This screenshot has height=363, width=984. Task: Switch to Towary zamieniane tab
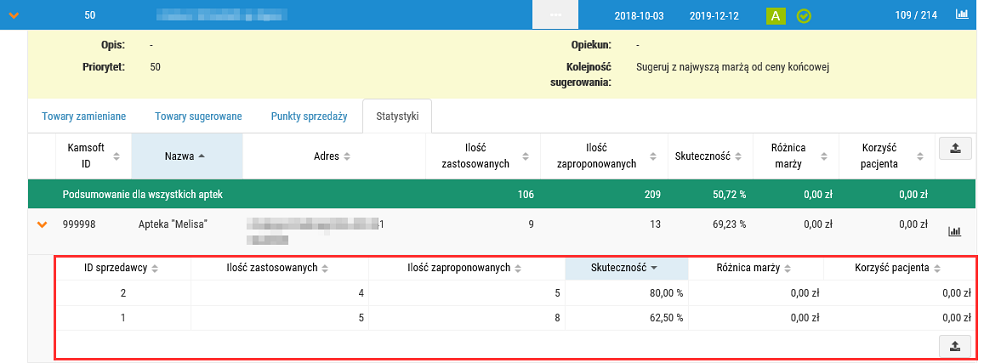[x=84, y=116]
